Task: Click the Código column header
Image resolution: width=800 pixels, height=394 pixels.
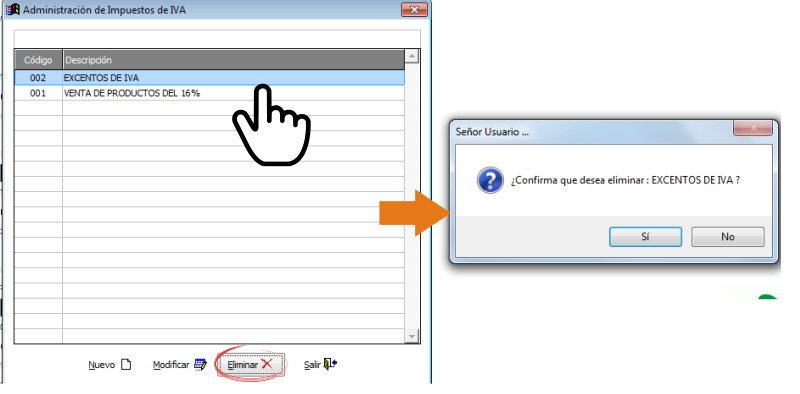Action: pos(38,60)
